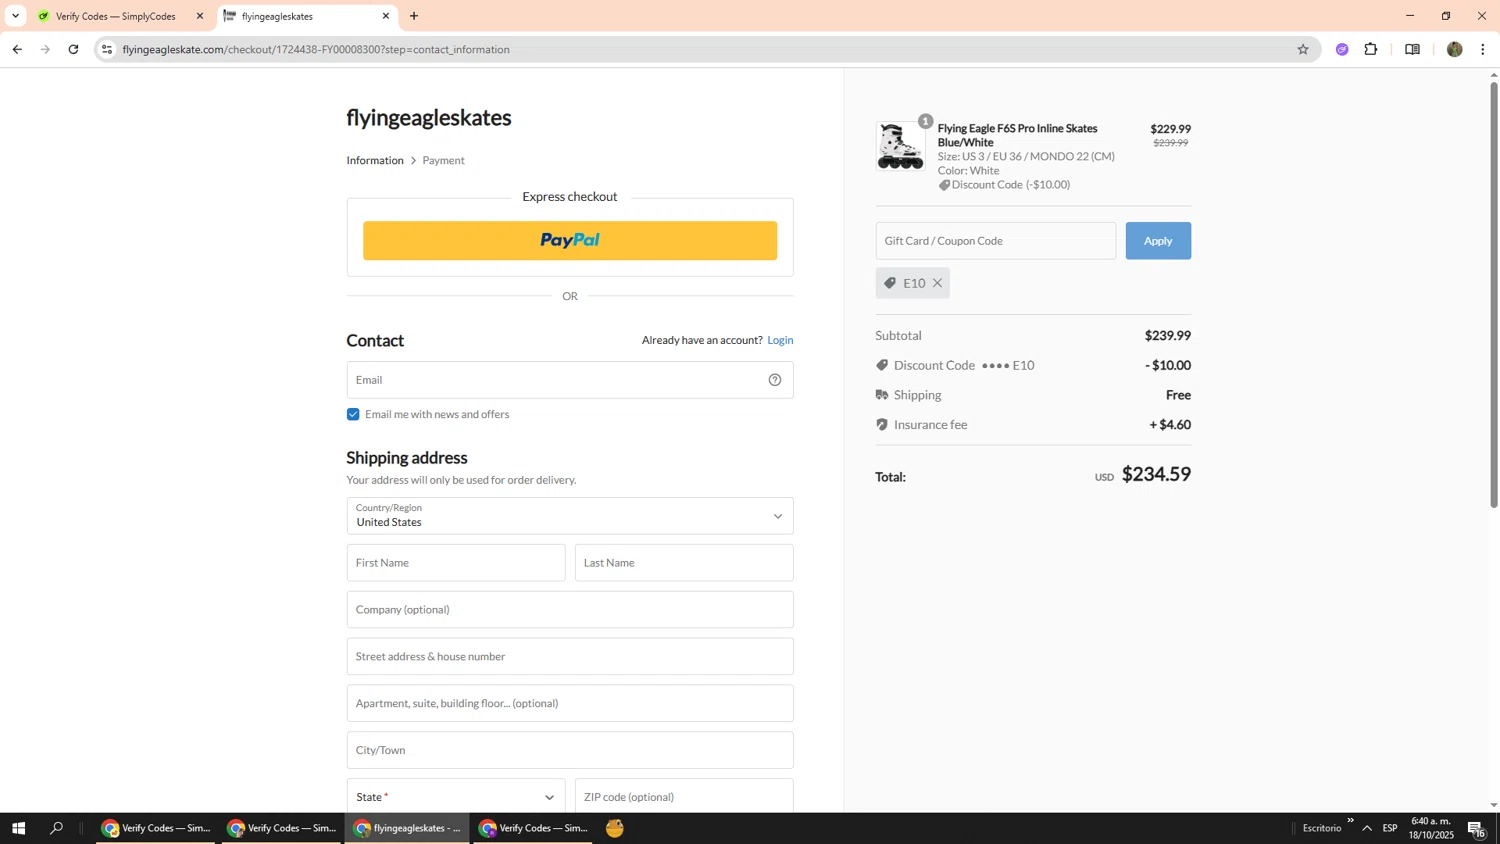Go back to the previous page

(x=17, y=49)
